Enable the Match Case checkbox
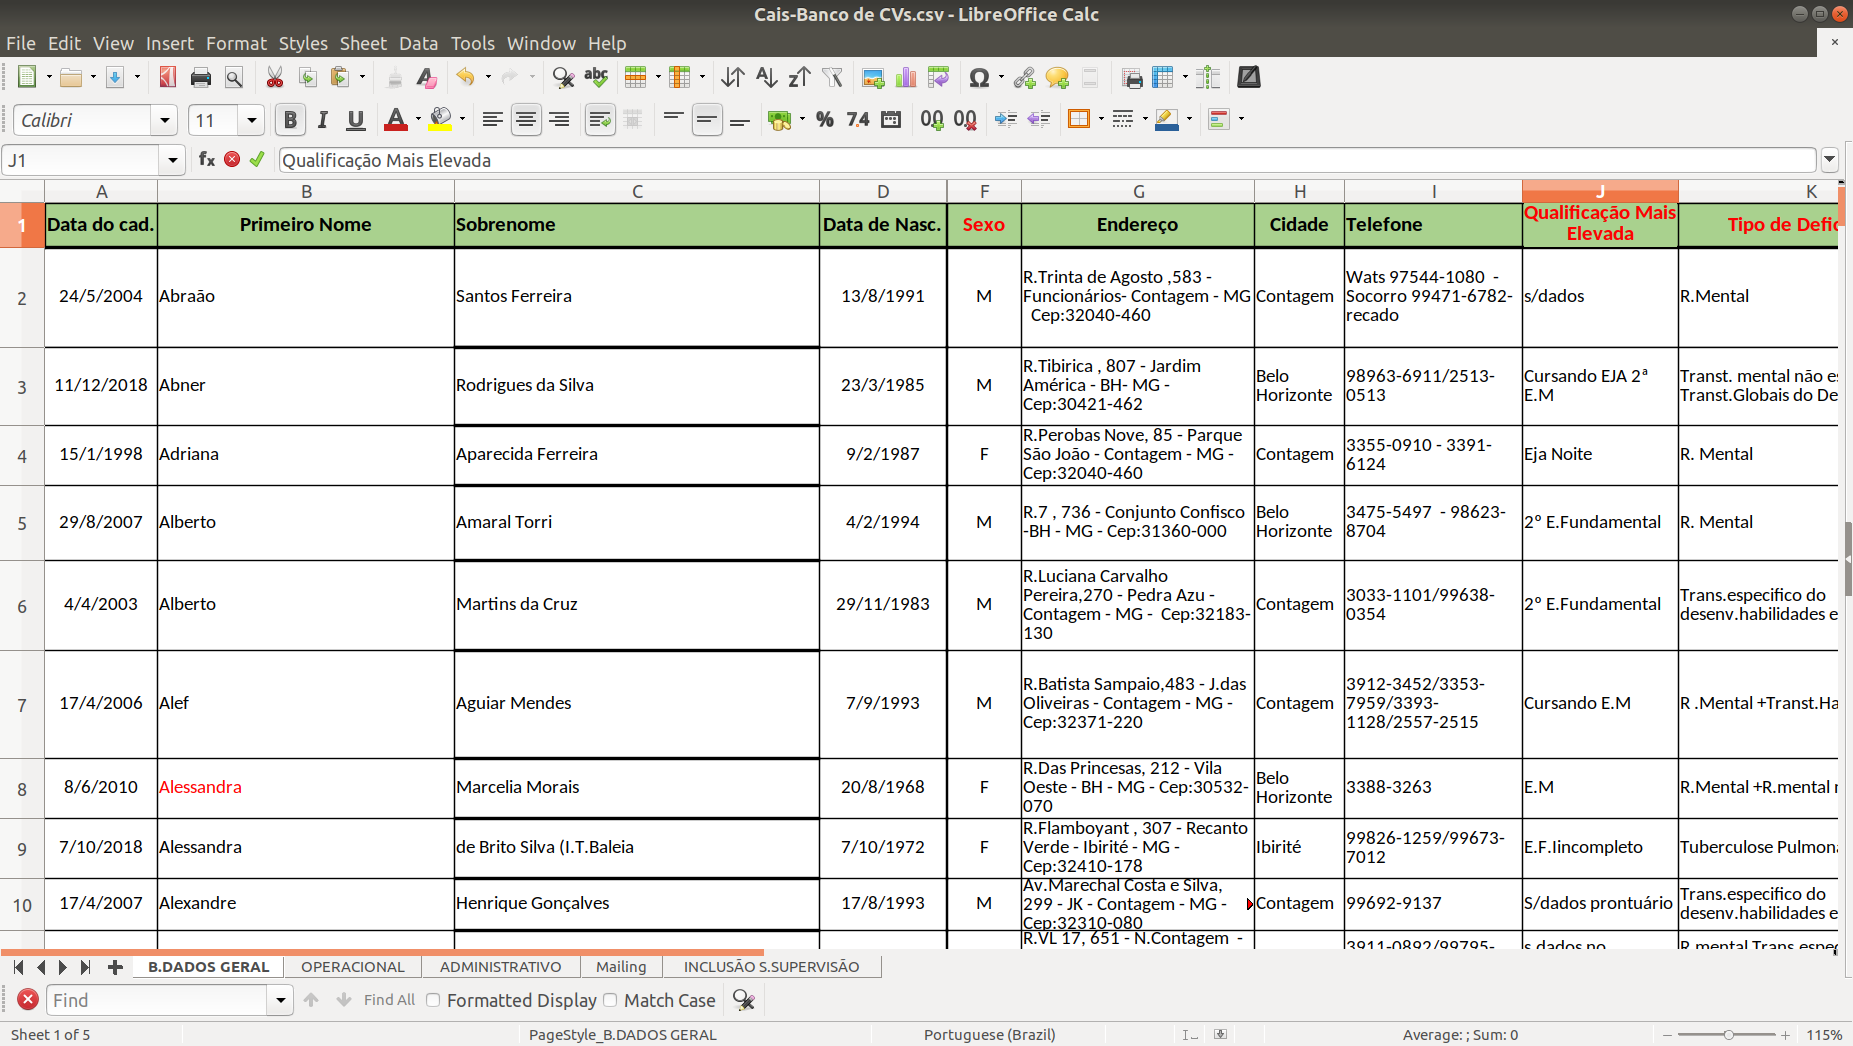Screen dimensions: 1853x1046 (610, 1000)
